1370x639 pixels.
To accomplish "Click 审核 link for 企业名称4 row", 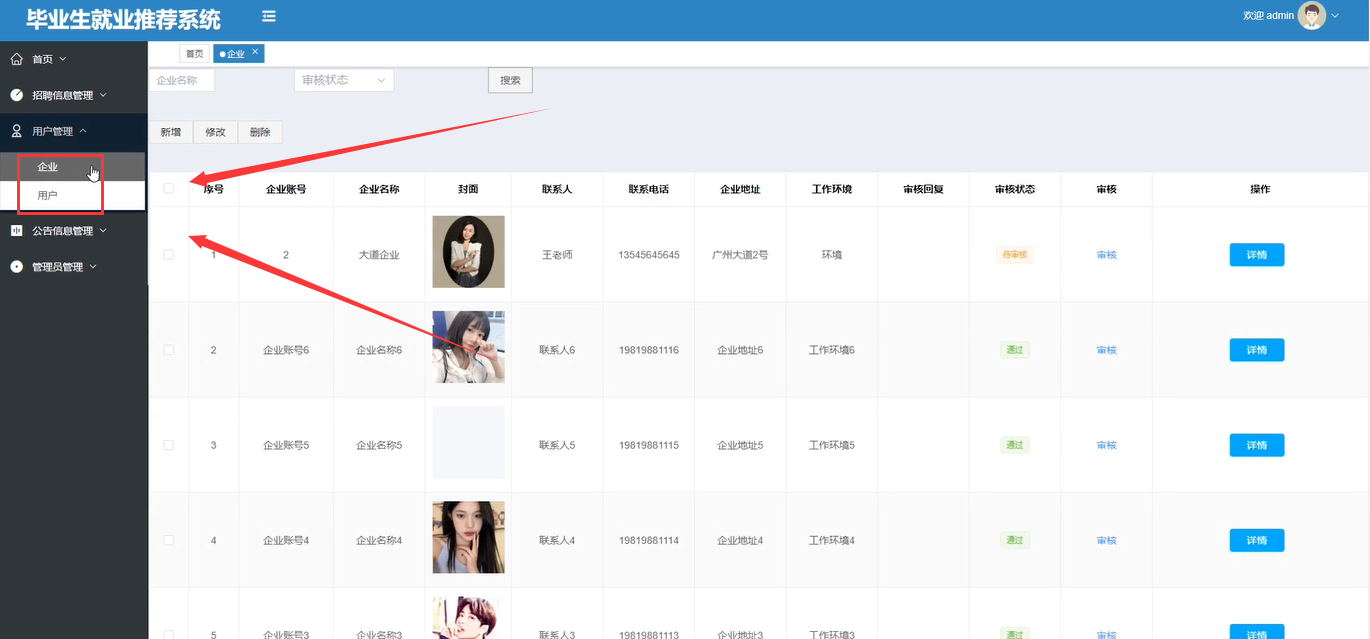I will pyautogui.click(x=1106, y=540).
